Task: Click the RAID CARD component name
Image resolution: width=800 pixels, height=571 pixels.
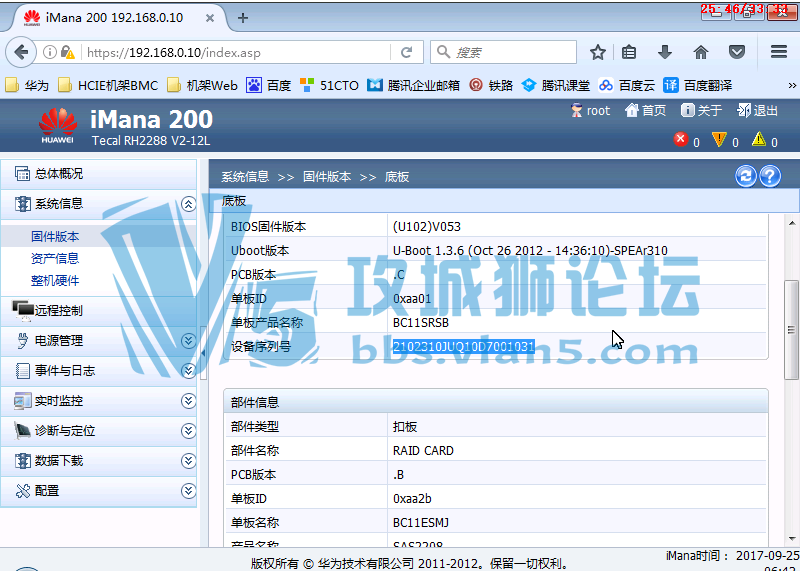Action: [423, 451]
